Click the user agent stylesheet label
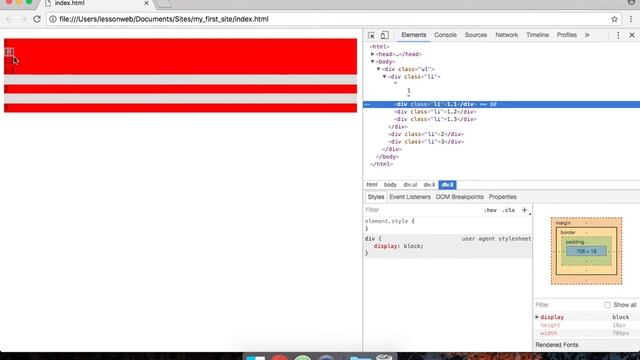Viewport: 640px width, 360px height. click(496, 239)
